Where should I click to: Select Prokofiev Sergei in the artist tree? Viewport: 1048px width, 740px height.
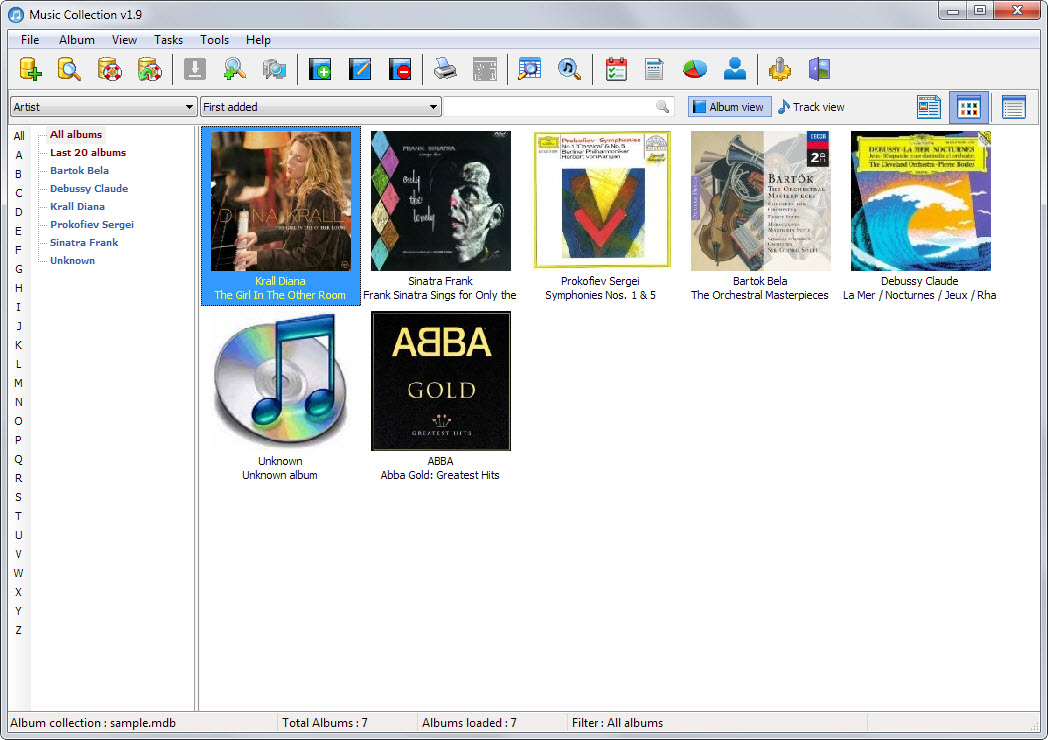pyautogui.click(x=92, y=225)
